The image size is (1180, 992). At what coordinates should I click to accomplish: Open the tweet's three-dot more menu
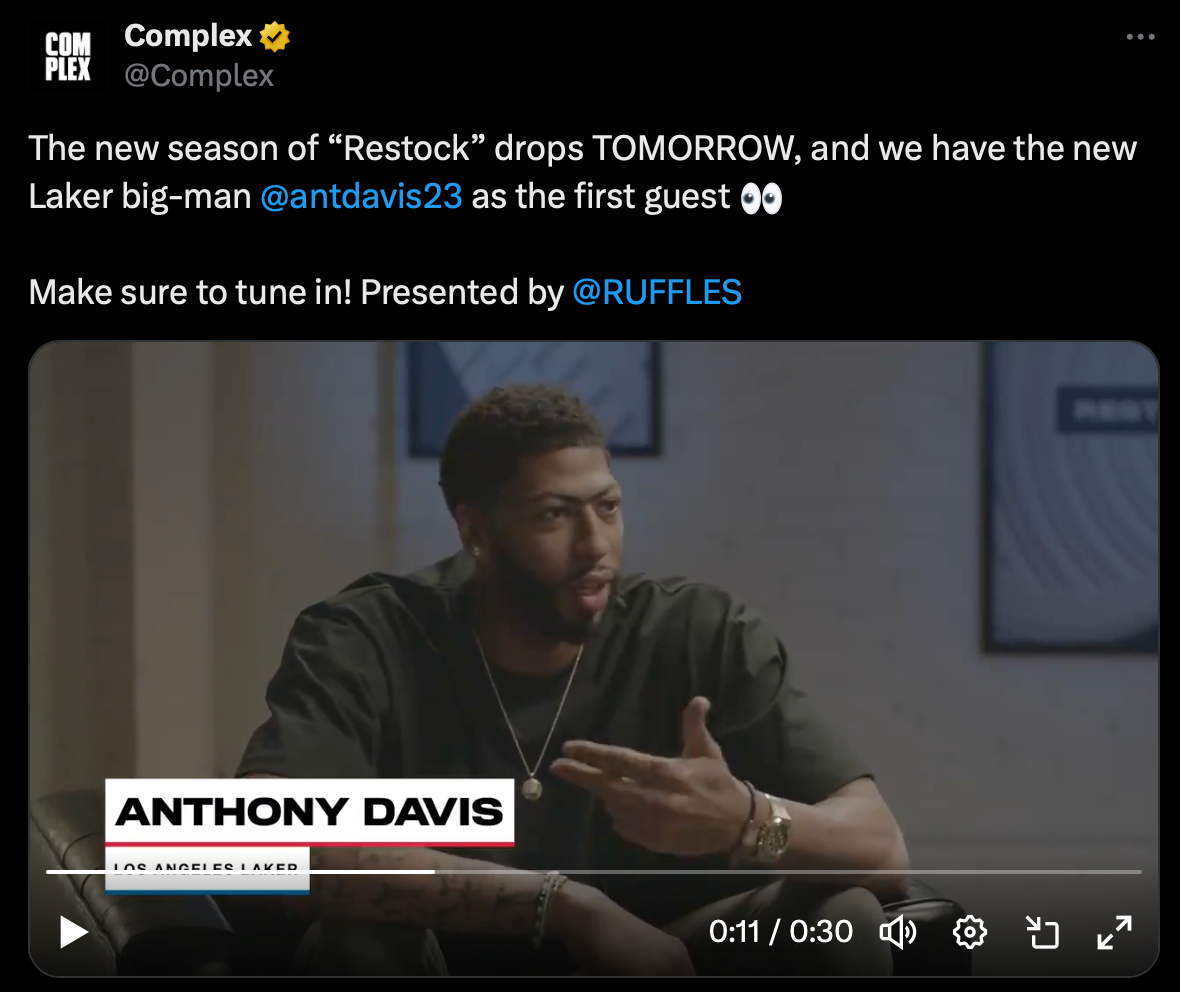tap(1140, 36)
